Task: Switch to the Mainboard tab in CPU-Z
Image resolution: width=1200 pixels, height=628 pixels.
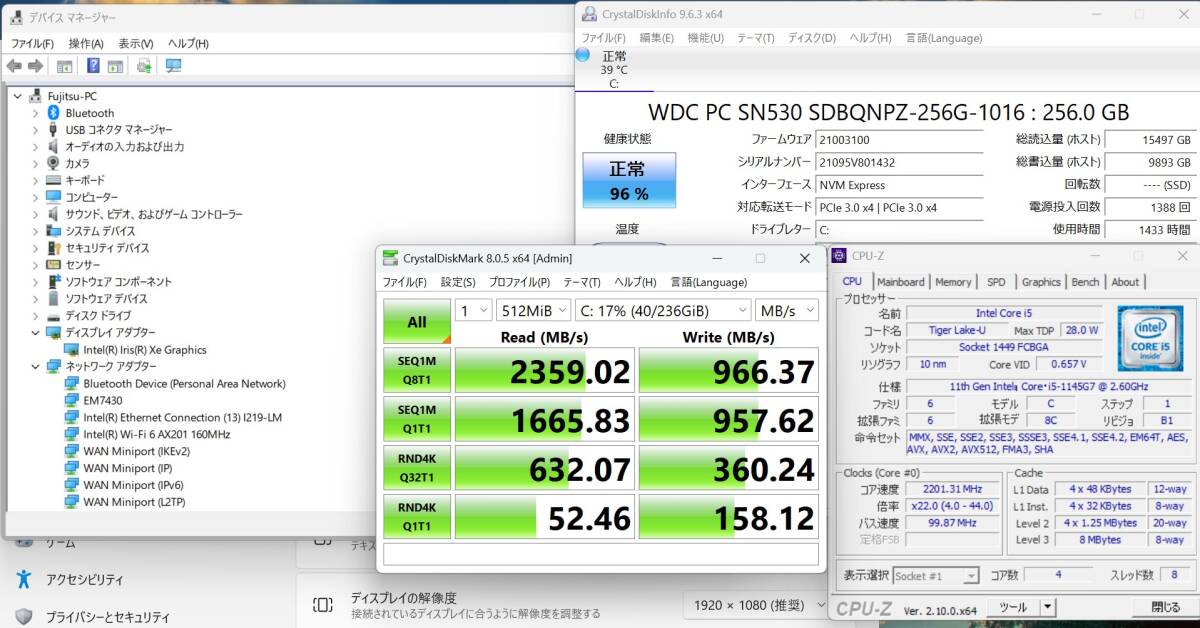Action: tap(901, 282)
